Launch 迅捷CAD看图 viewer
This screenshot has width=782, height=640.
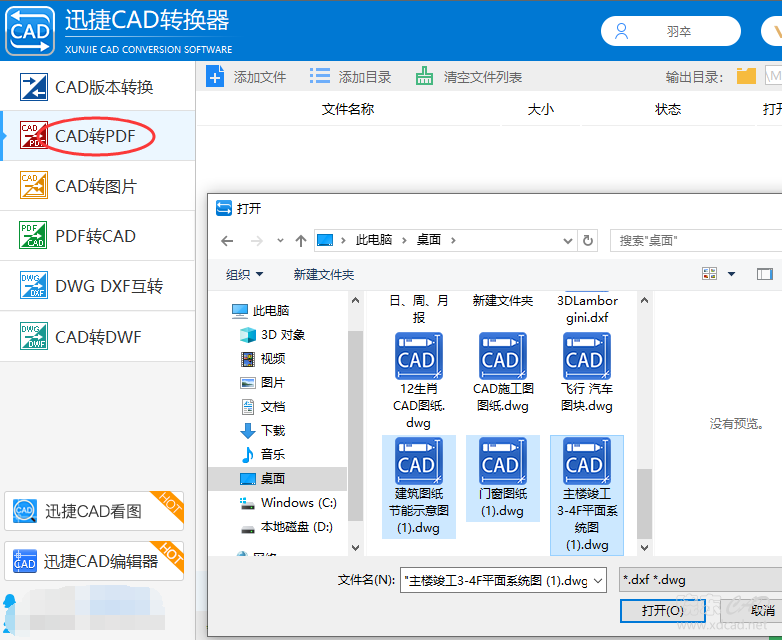tap(94, 511)
